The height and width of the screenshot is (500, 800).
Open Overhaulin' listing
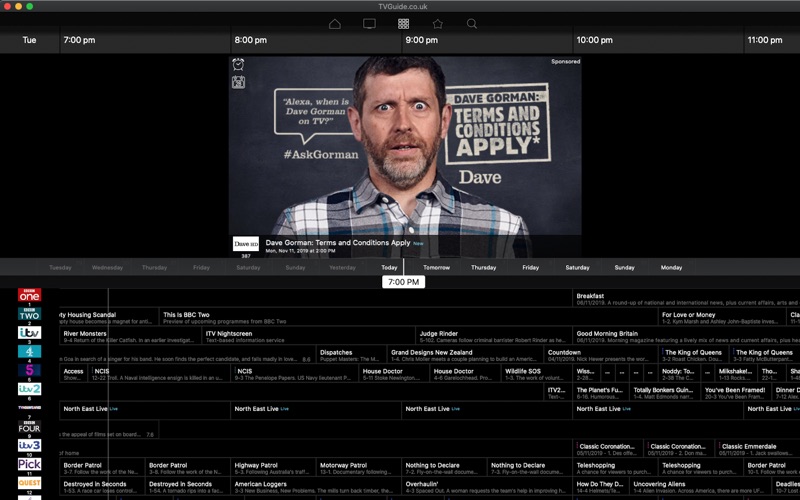pos(487,487)
